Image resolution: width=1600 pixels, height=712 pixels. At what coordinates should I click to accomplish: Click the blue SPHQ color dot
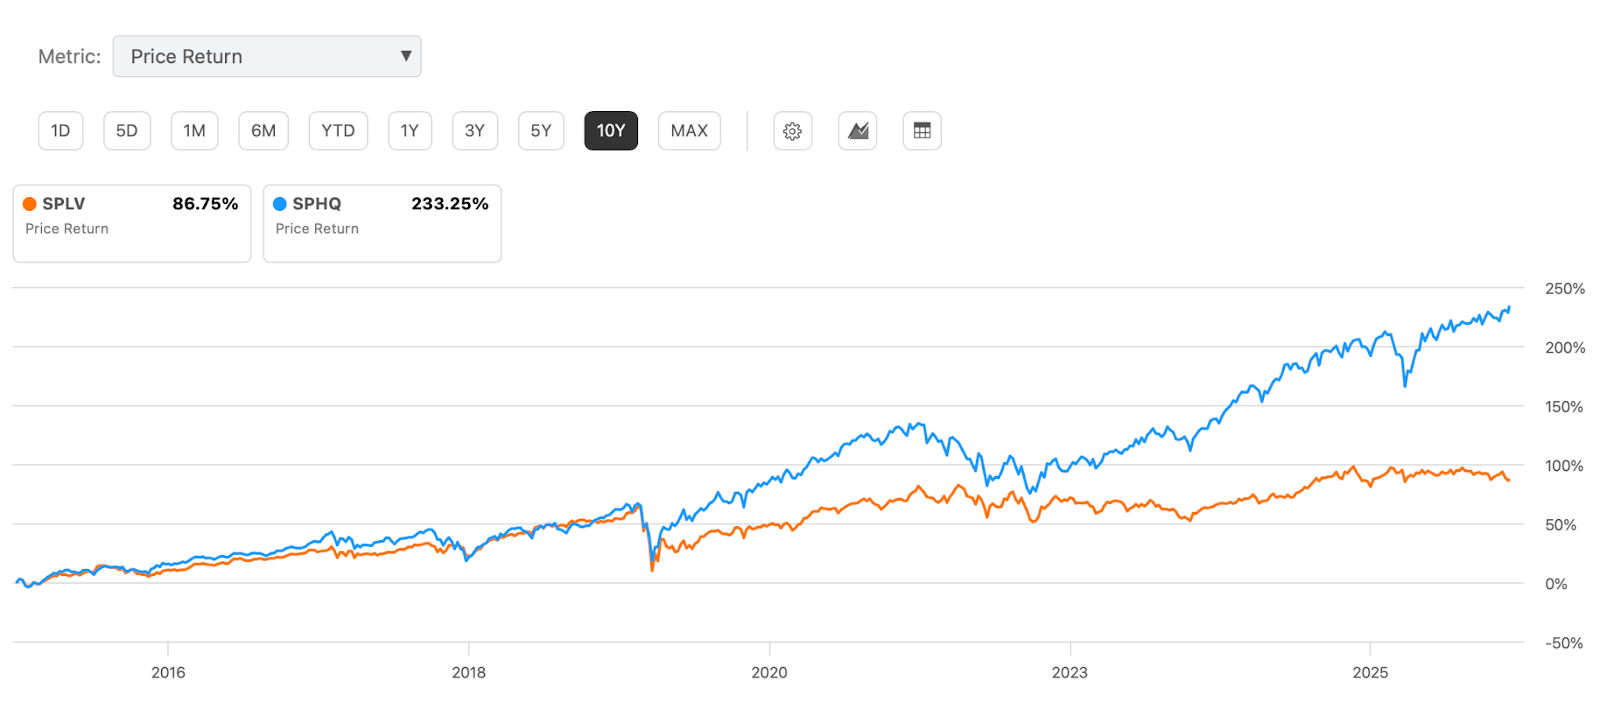(x=280, y=204)
